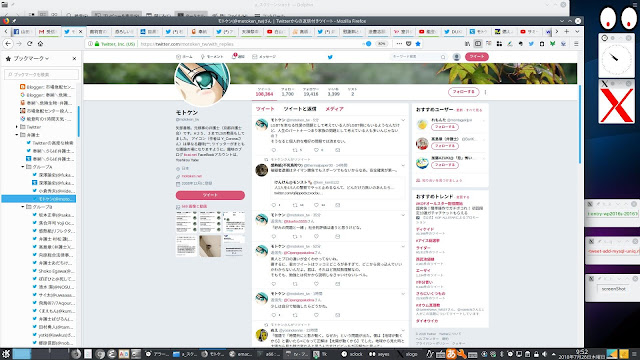Screen dimensions: 640x360
Task: Click the red Tweet button in Twitter header
Action: point(476,57)
